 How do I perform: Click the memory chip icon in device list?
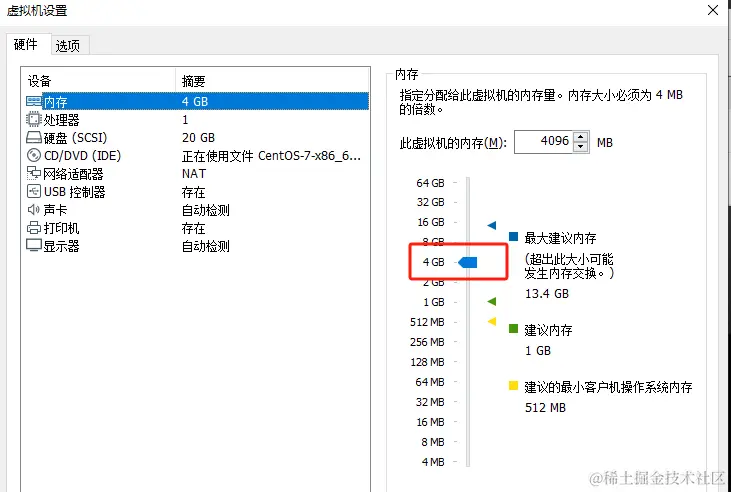click(34, 101)
